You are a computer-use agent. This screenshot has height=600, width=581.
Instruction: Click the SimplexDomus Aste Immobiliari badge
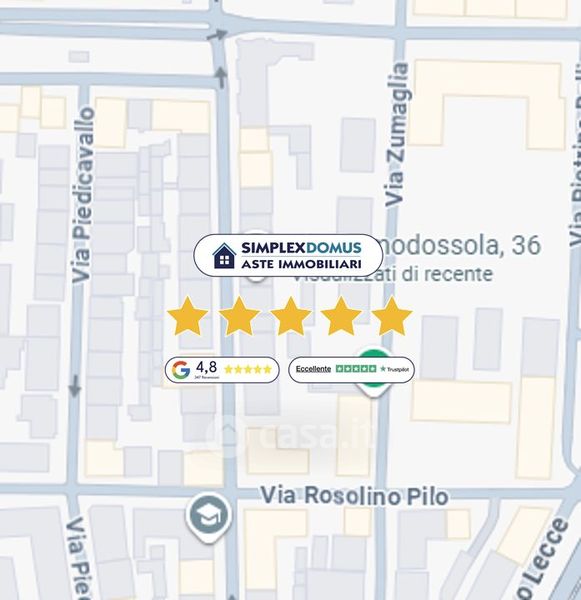288,255
